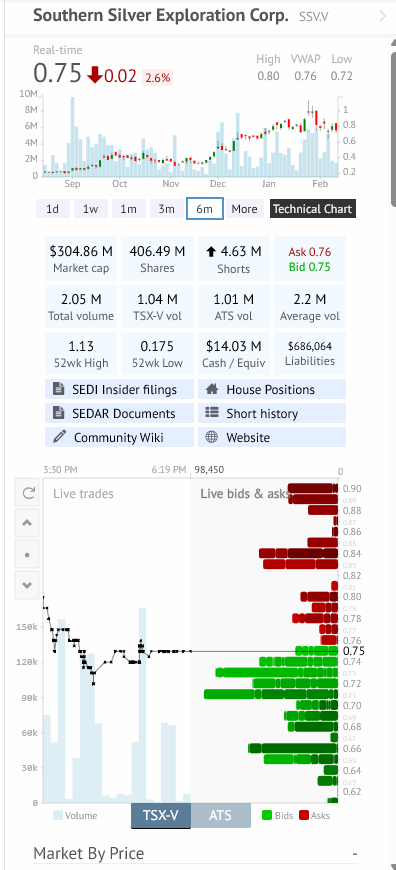Click the Live trades heading

click(x=83, y=493)
